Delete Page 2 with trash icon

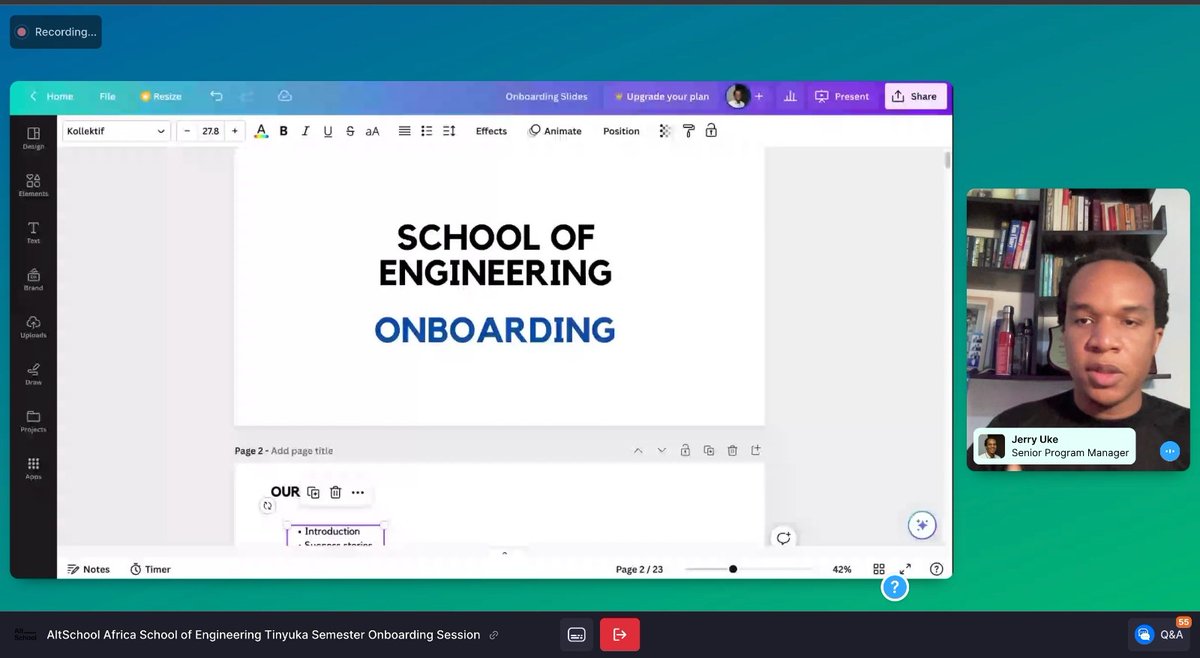(x=732, y=451)
